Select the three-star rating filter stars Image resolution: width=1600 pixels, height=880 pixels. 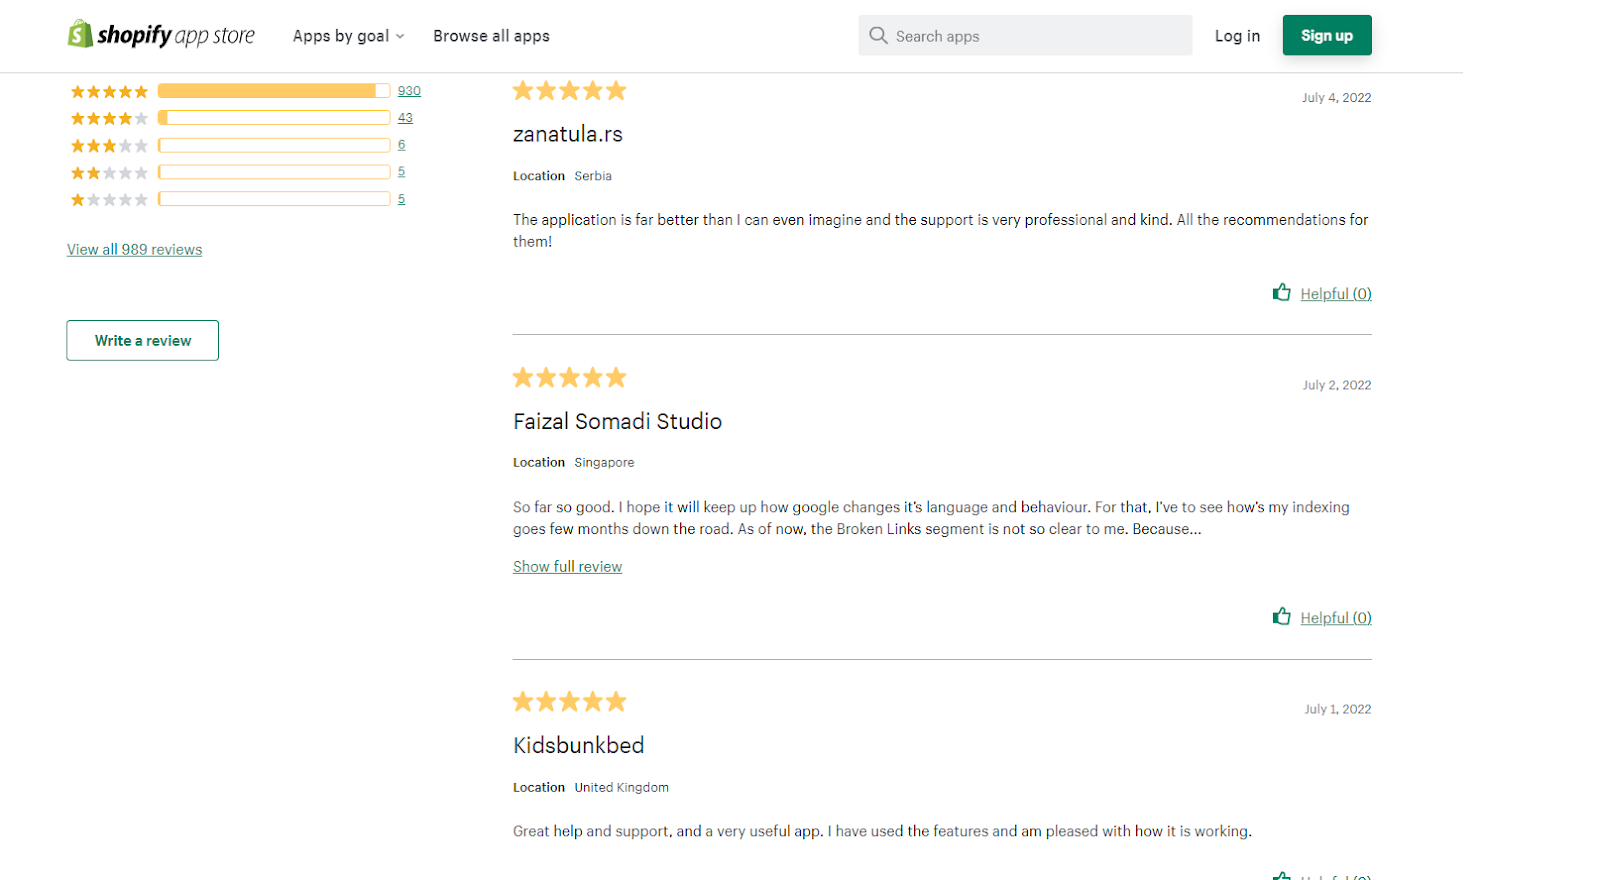click(x=109, y=146)
